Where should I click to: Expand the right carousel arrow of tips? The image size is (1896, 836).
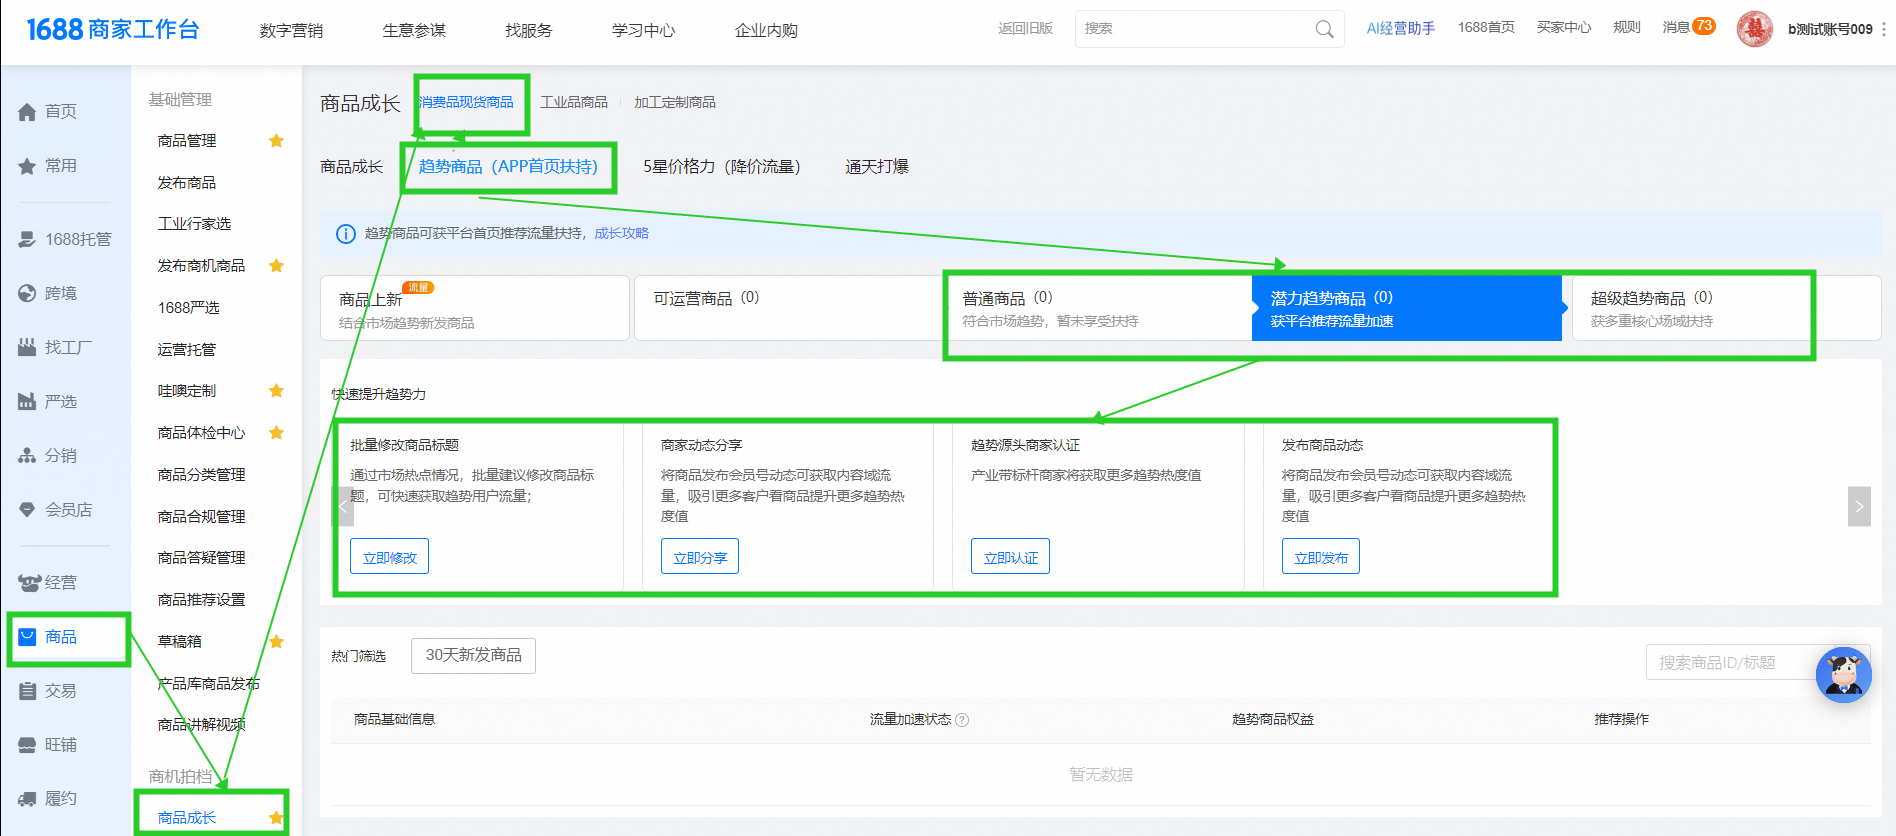pyautogui.click(x=1858, y=506)
